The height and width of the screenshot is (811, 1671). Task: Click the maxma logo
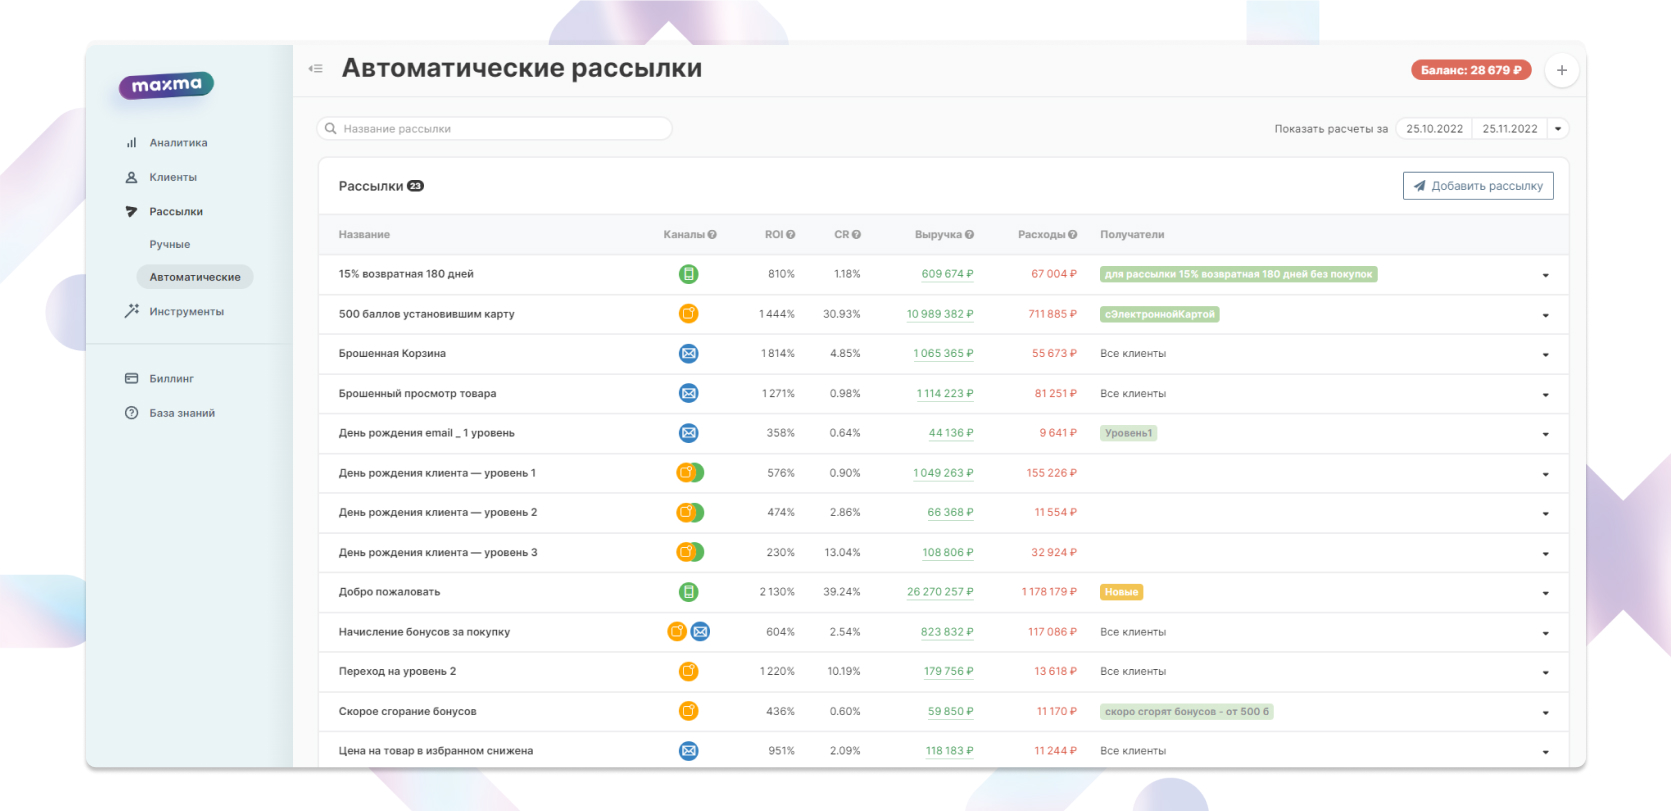click(x=166, y=86)
